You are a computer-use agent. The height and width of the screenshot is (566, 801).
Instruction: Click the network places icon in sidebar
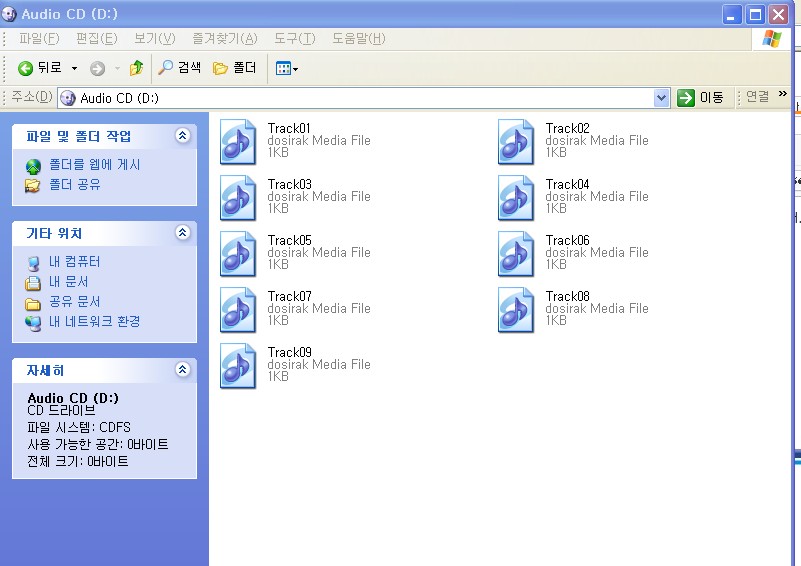pyautogui.click(x=33, y=323)
